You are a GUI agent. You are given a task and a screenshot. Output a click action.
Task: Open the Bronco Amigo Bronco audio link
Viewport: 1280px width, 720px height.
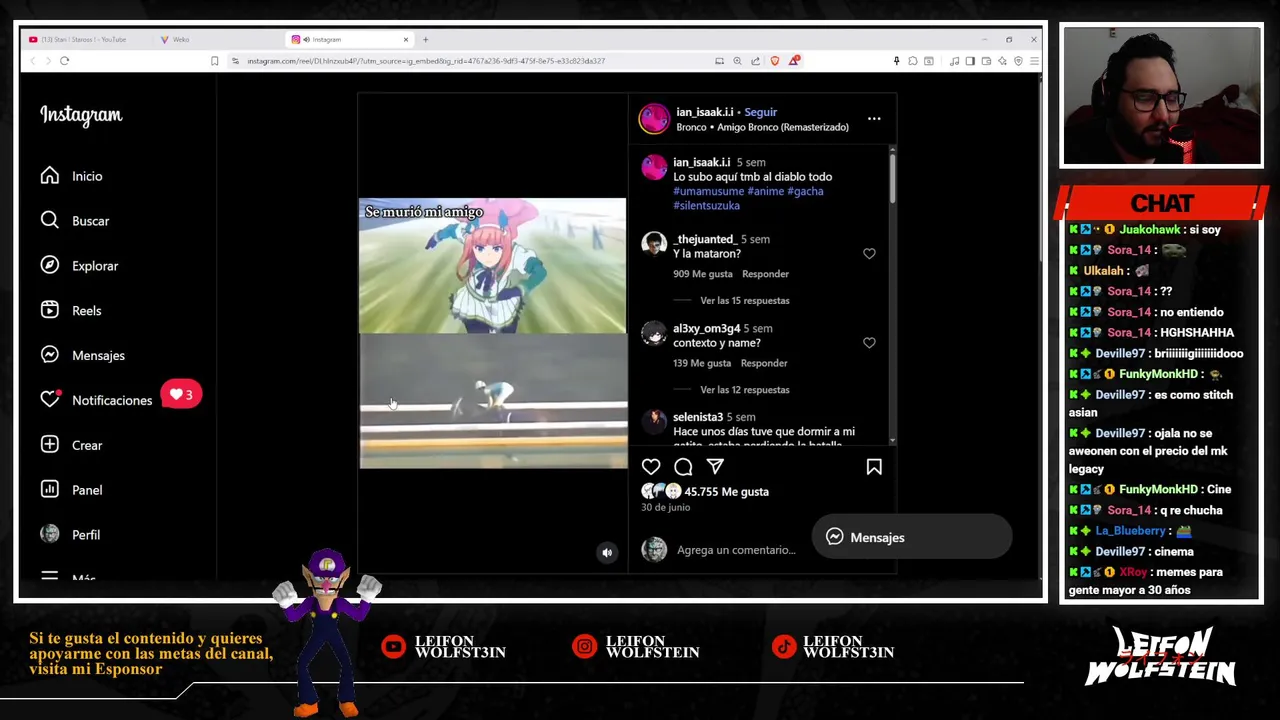click(762, 127)
